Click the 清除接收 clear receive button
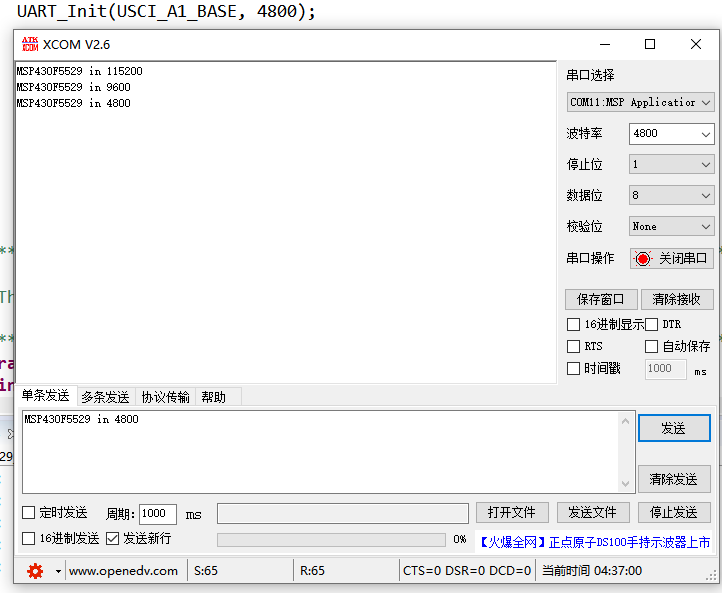This screenshot has height=593, width=722. (677, 299)
